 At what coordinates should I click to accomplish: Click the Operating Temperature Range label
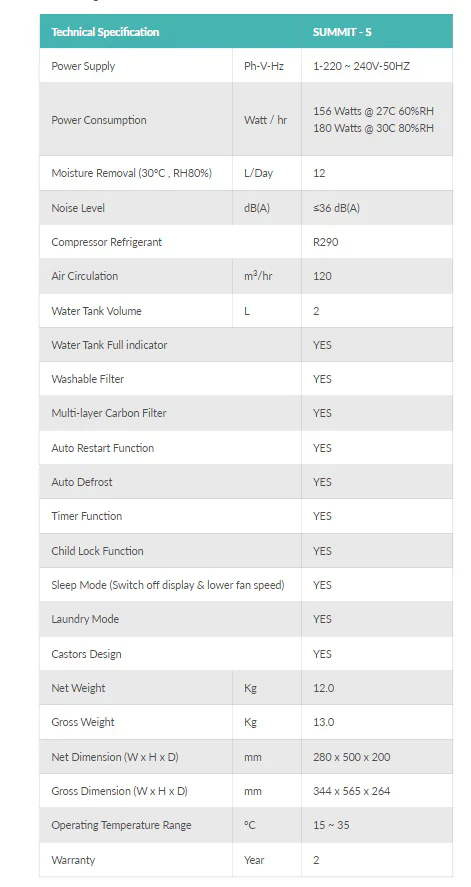[122, 825]
